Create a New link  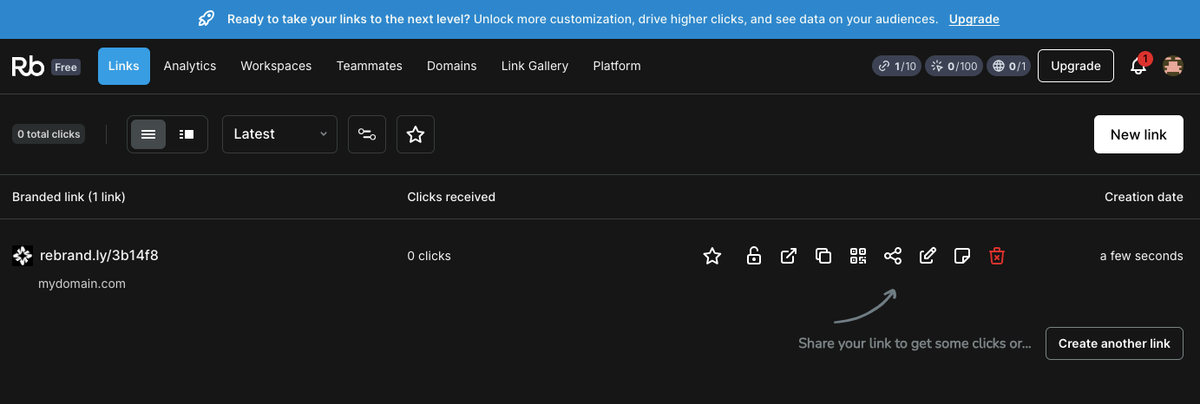[x=1139, y=134]
